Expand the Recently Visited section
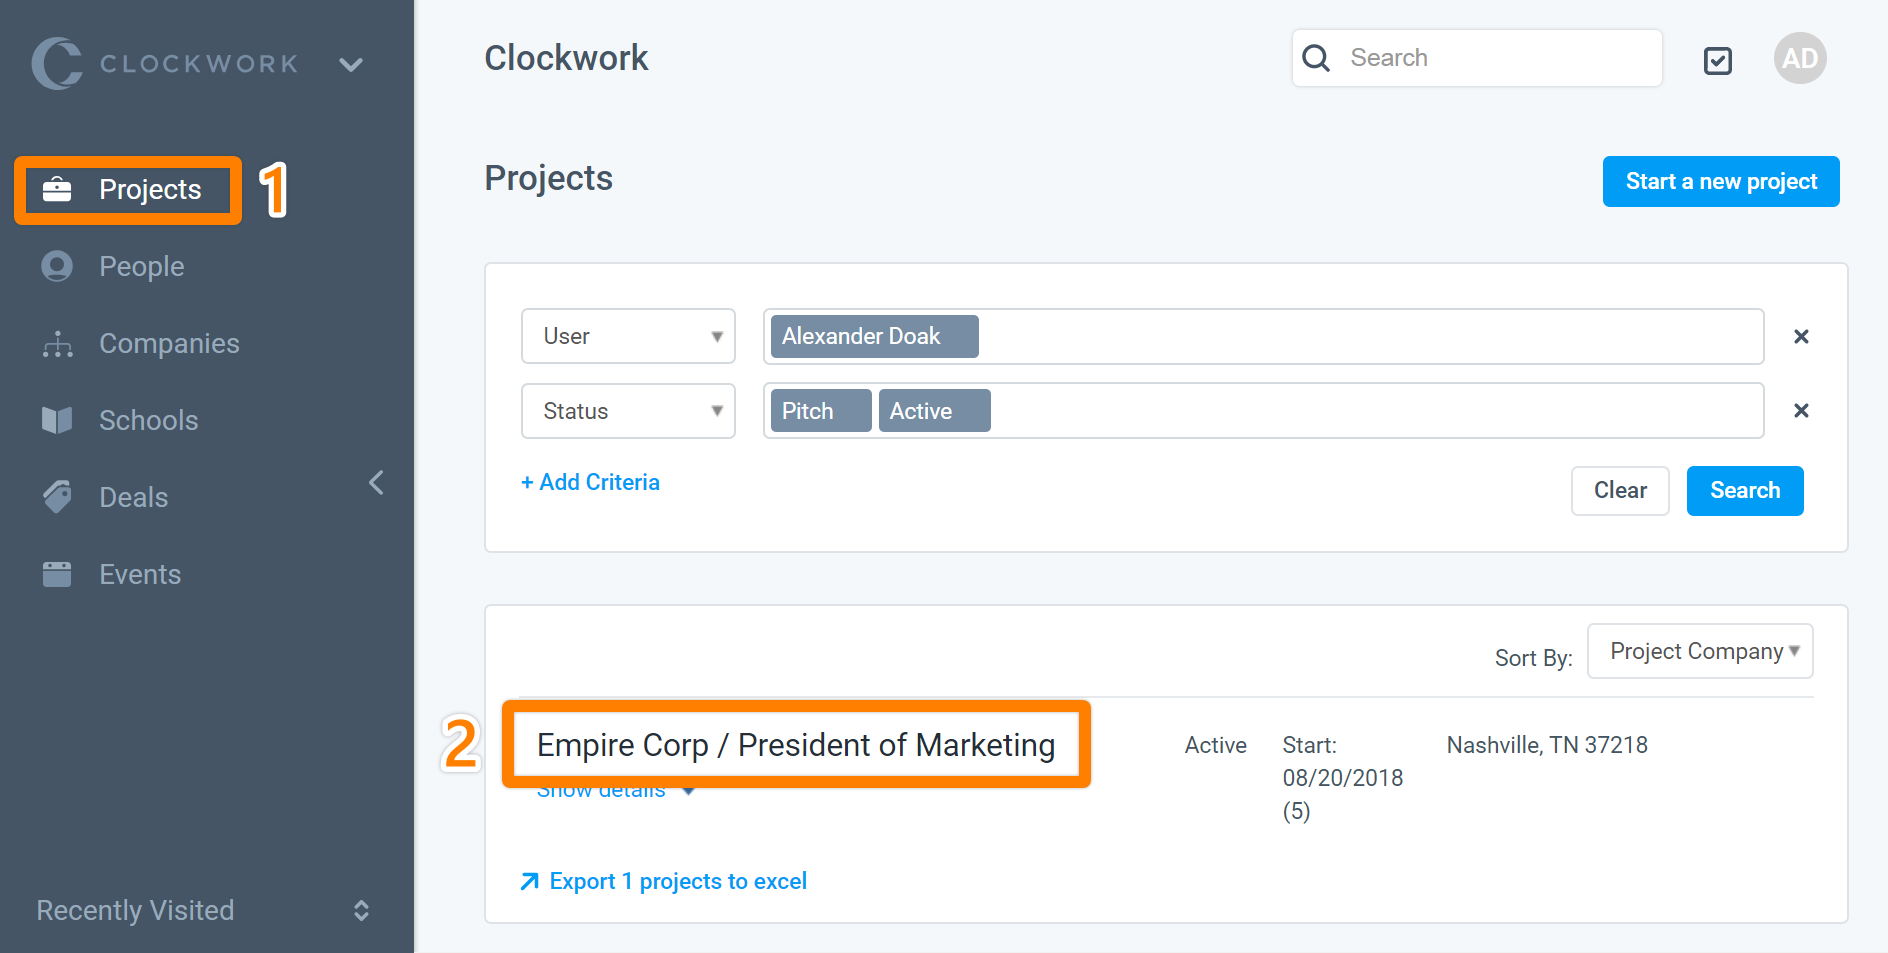Screen dimensions: 1888x953 361,910
